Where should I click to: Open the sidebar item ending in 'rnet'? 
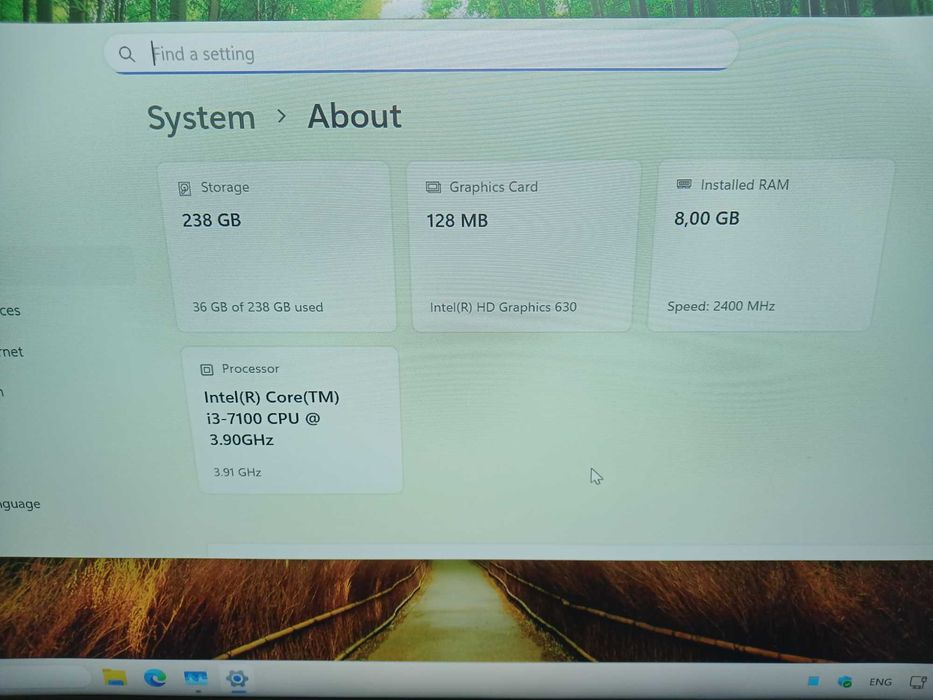click(x=12, y=352)
